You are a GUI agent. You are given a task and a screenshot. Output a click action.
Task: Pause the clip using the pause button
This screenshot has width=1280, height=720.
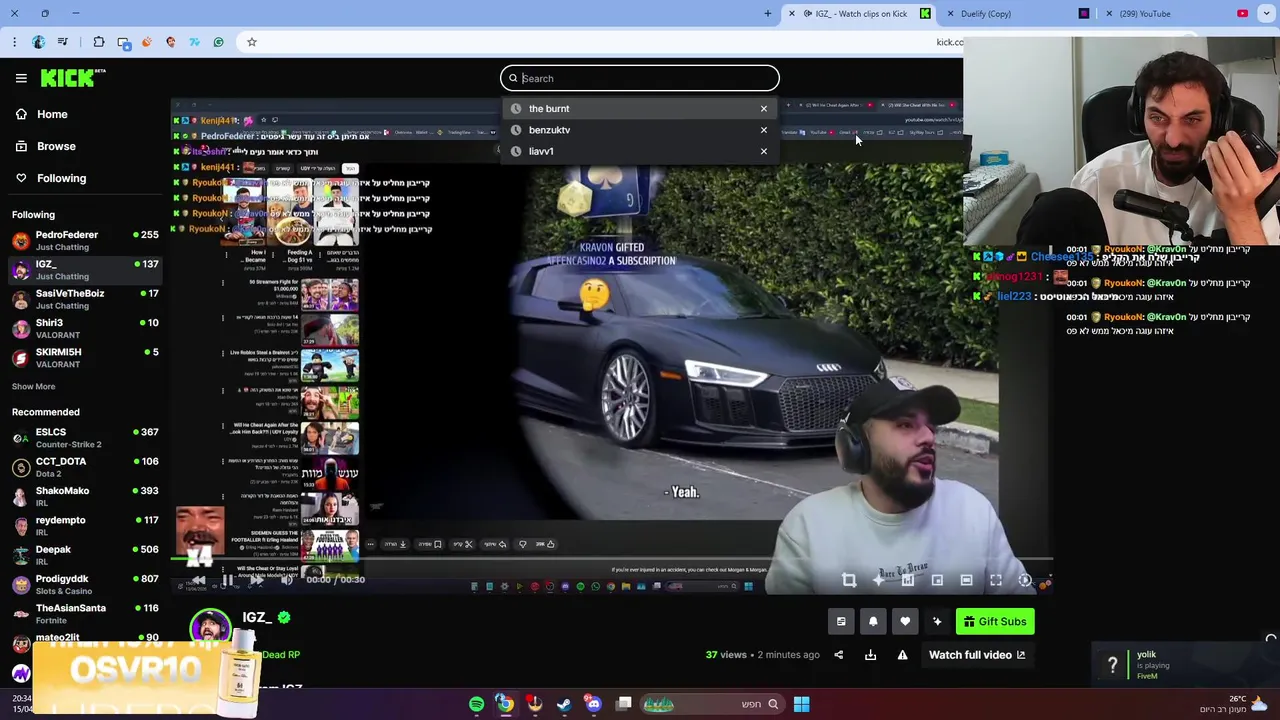[x=227, y=580]
